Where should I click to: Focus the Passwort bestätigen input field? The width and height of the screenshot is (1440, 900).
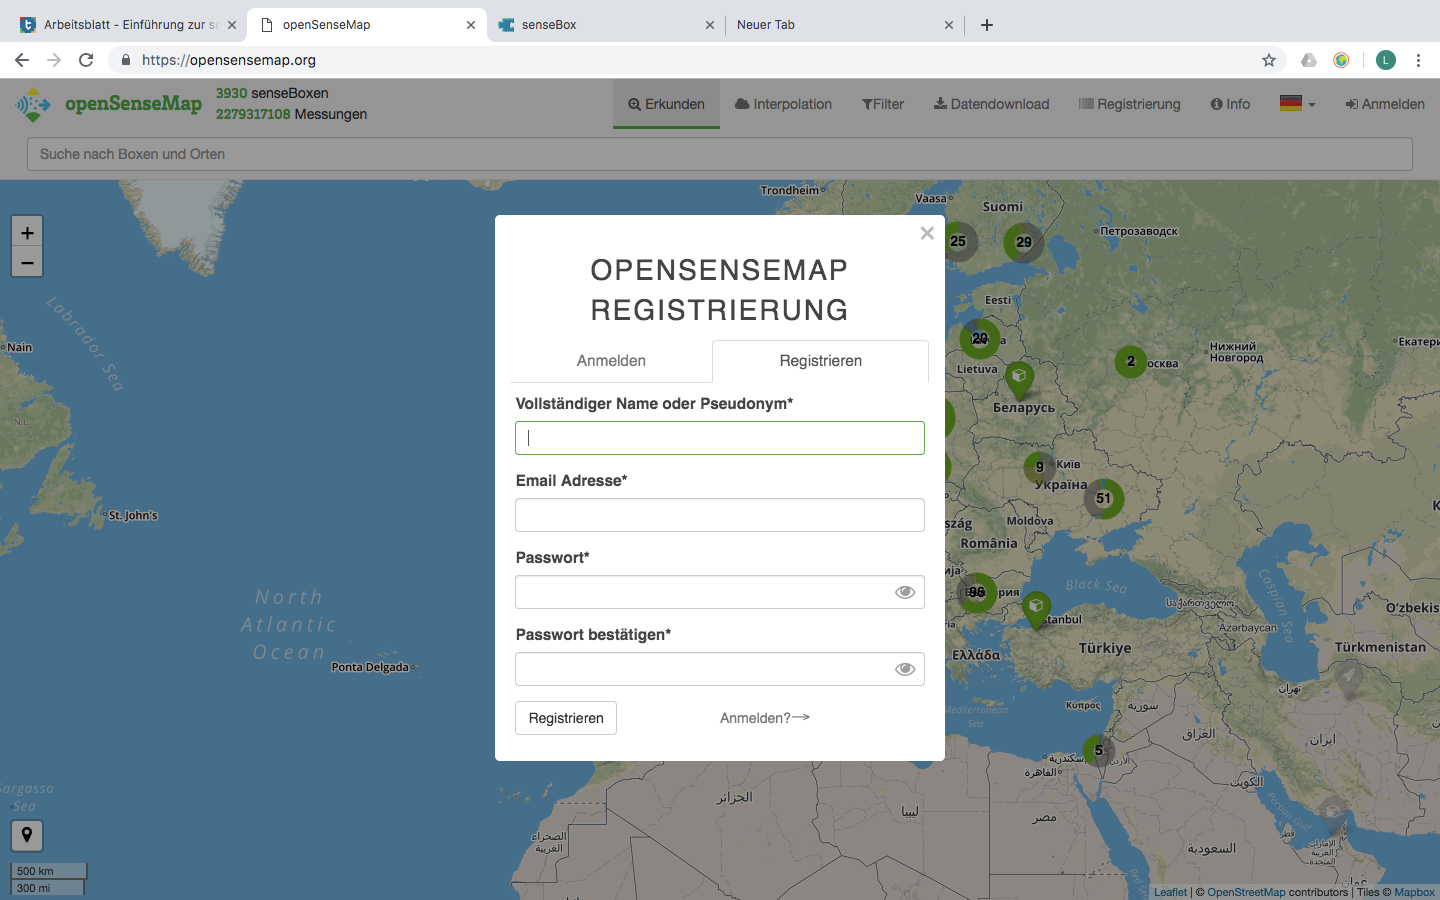point(720,669)
